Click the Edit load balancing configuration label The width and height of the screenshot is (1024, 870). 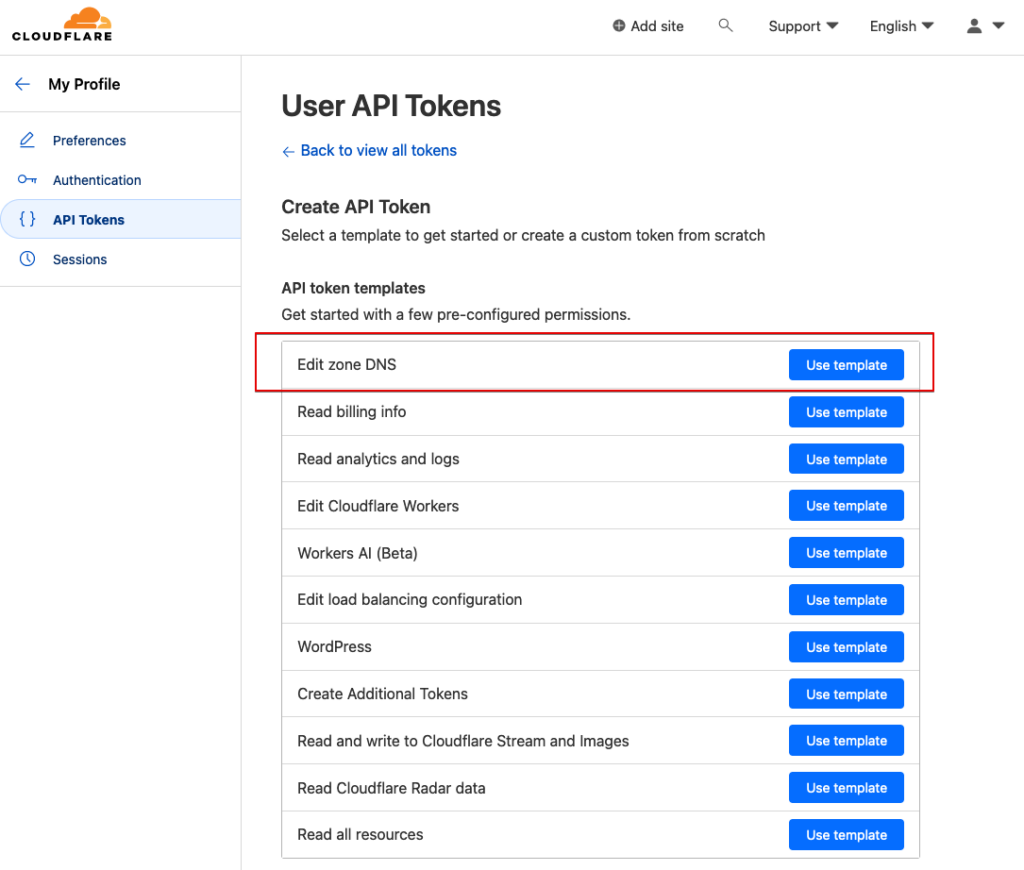pyautogui.click(x=409, y=600)
